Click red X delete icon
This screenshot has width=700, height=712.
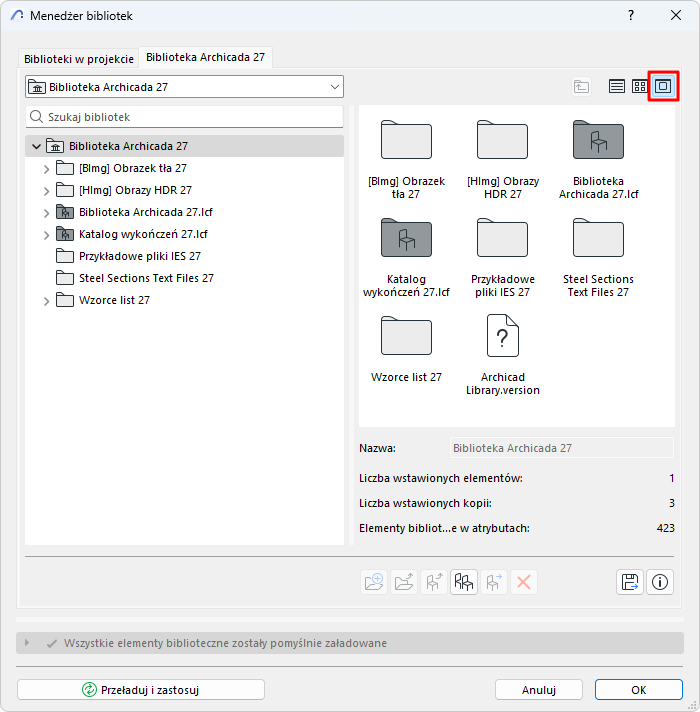pos(524,582)
